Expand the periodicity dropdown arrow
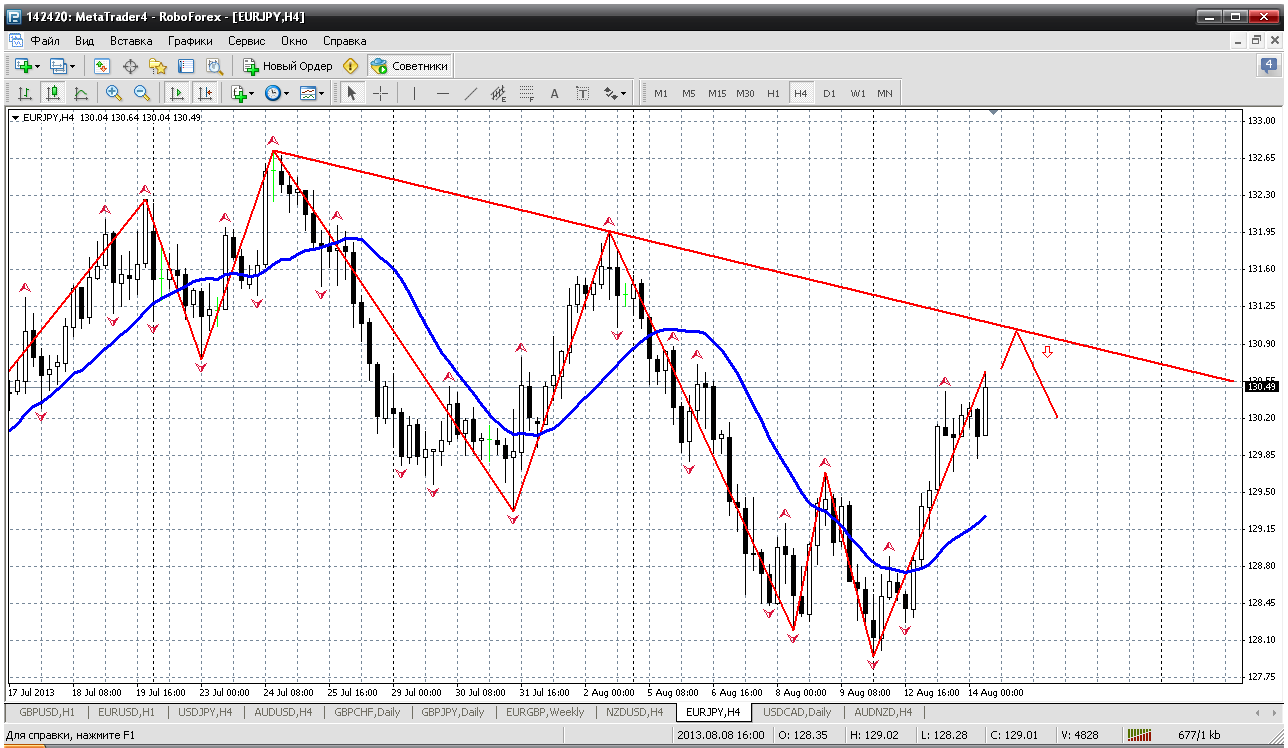Viewport: 1288px width, 748px height. point(287,94)
